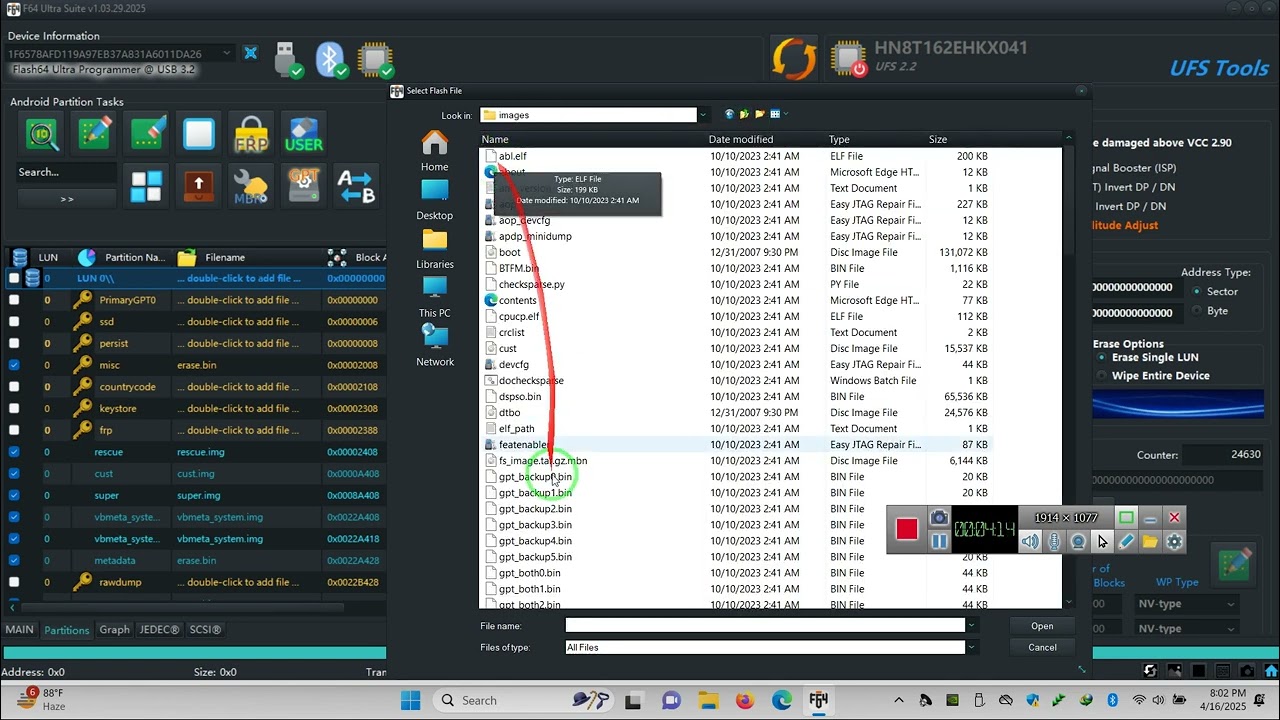Uncheck the rescue partition checkbox

[14, 452]
